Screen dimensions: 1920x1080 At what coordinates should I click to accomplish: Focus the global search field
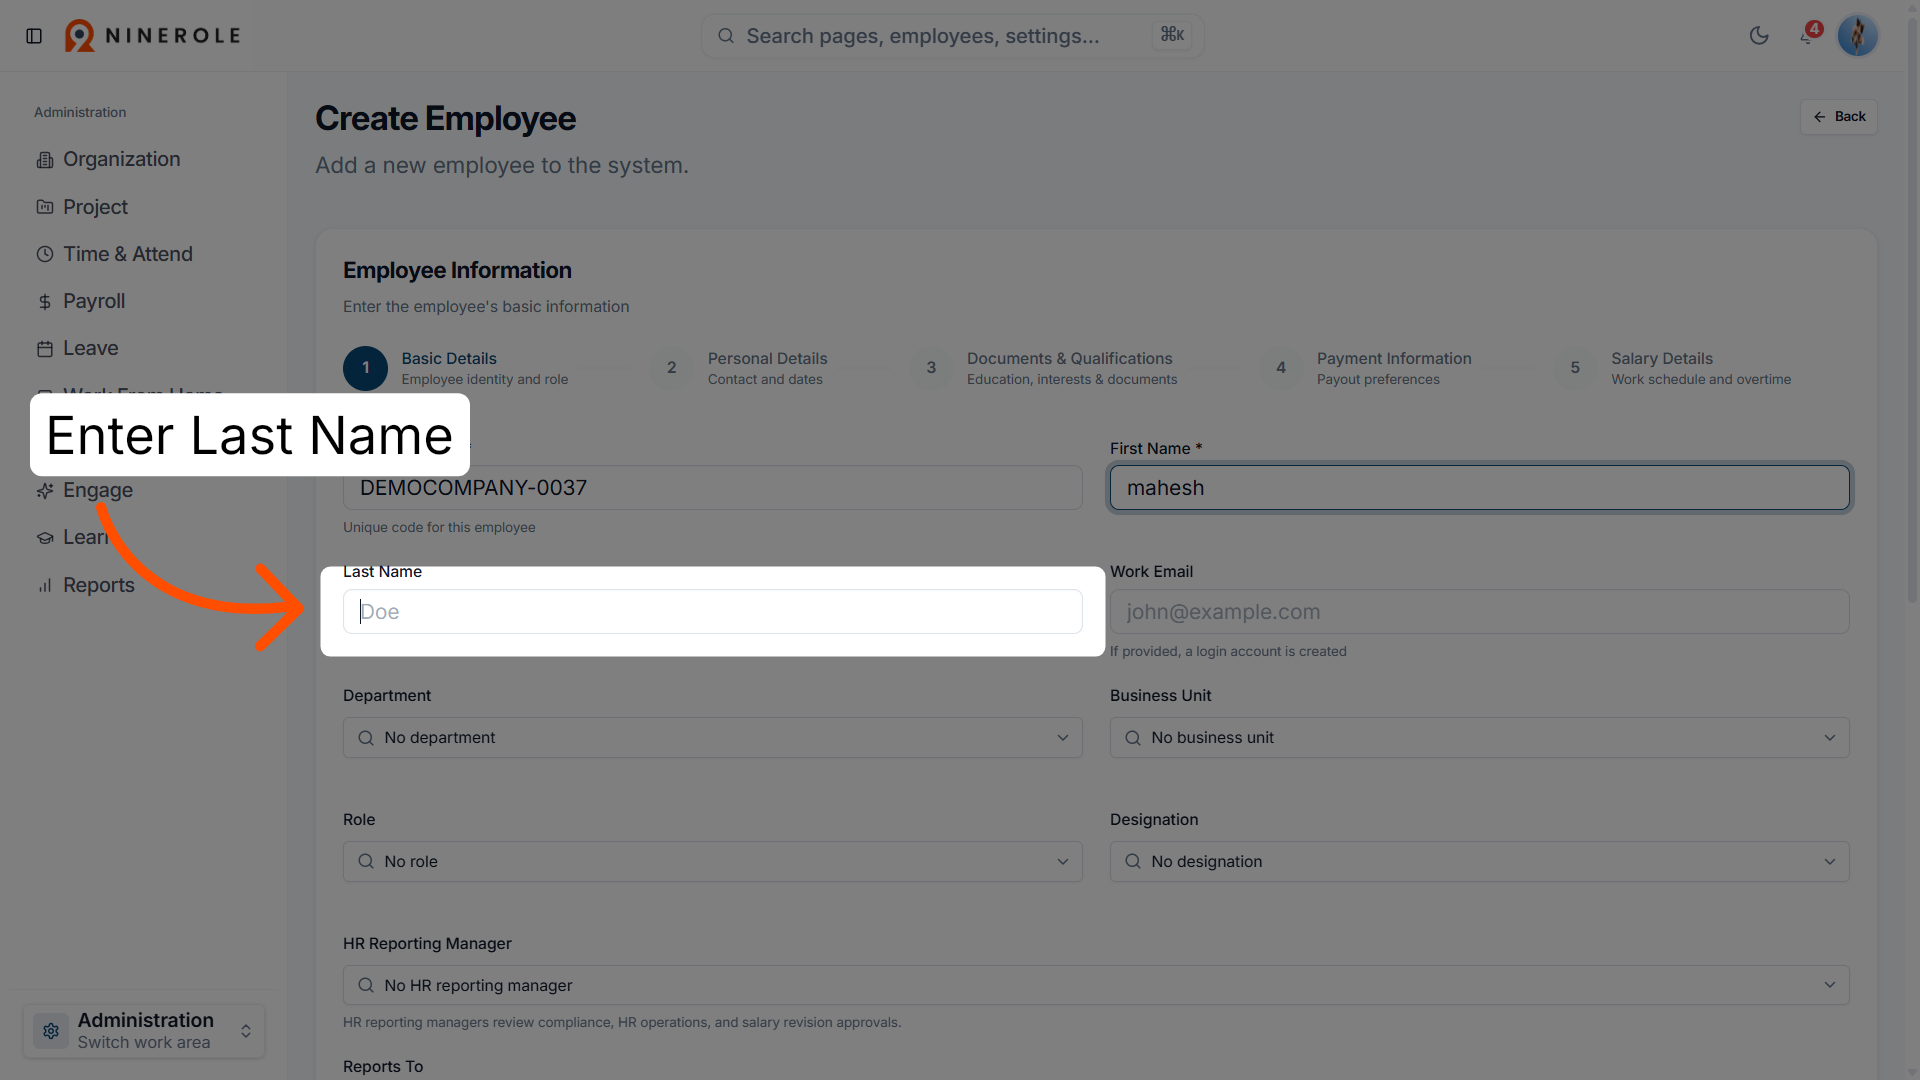[952, 36]
